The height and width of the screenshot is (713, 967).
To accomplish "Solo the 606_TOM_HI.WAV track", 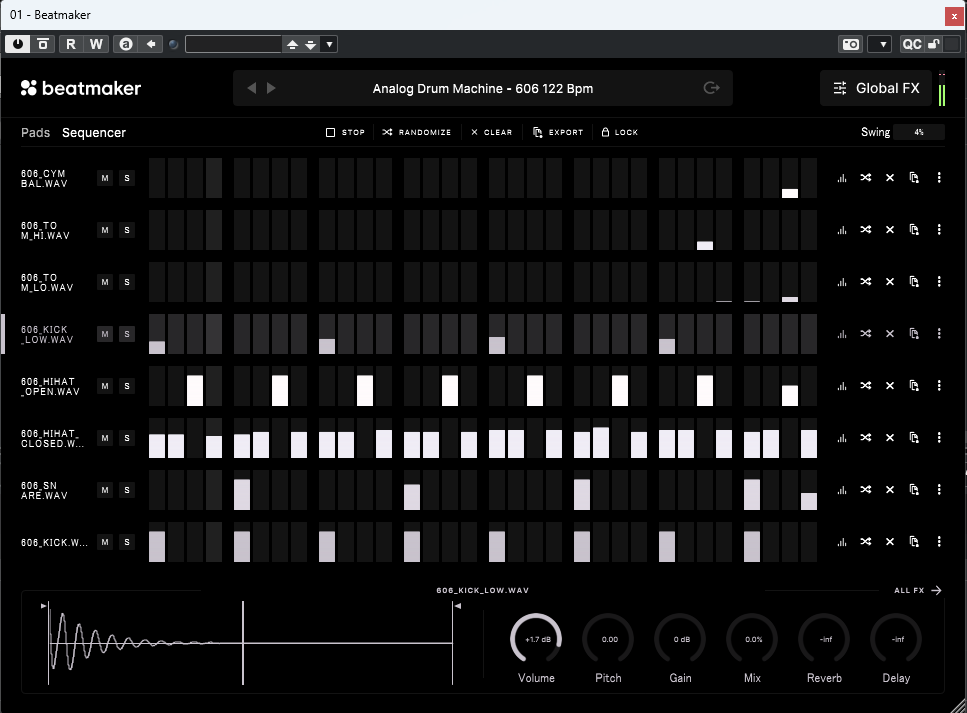I will 127,230.
